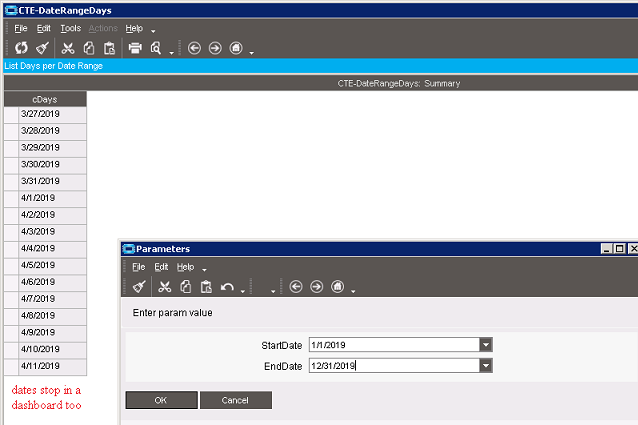
Task: Click Cut scissors icon in main toolbar
Action: [68, 48]
